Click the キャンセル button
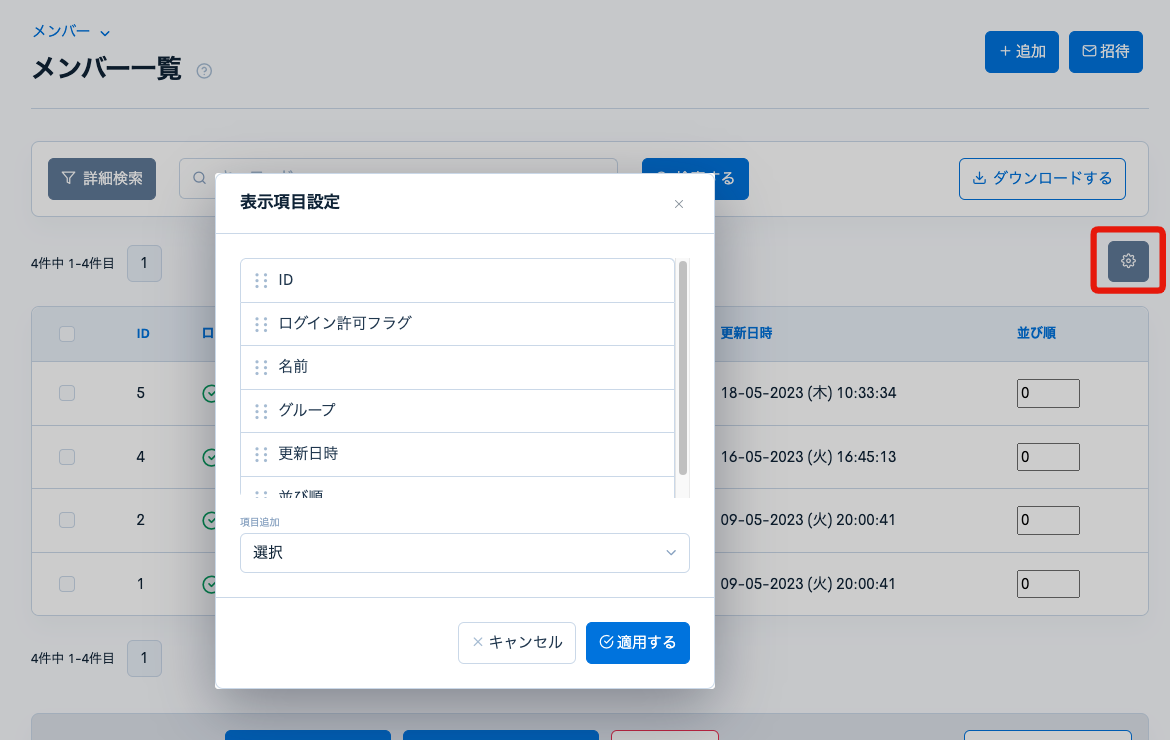 coord(516,642)
